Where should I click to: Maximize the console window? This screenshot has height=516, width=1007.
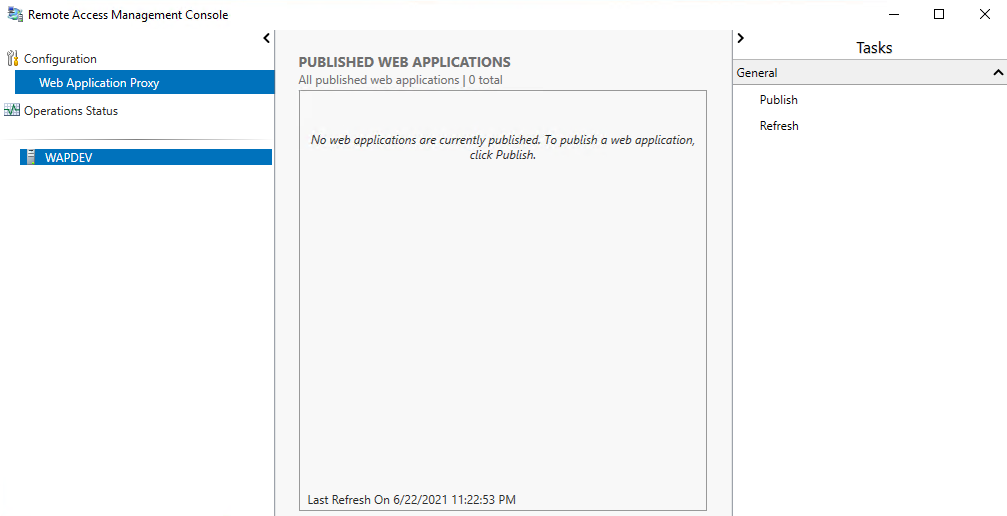point(939,14)
